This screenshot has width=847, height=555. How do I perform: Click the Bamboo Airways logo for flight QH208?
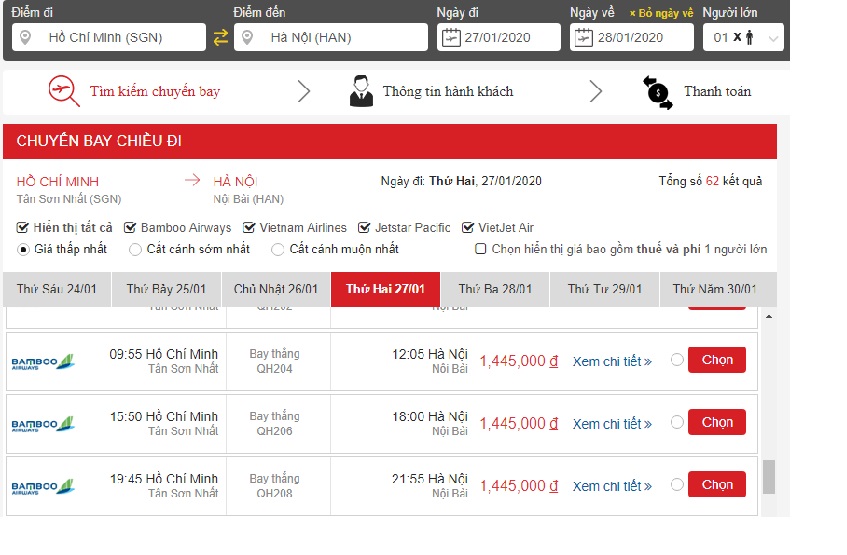coord(43,486)
